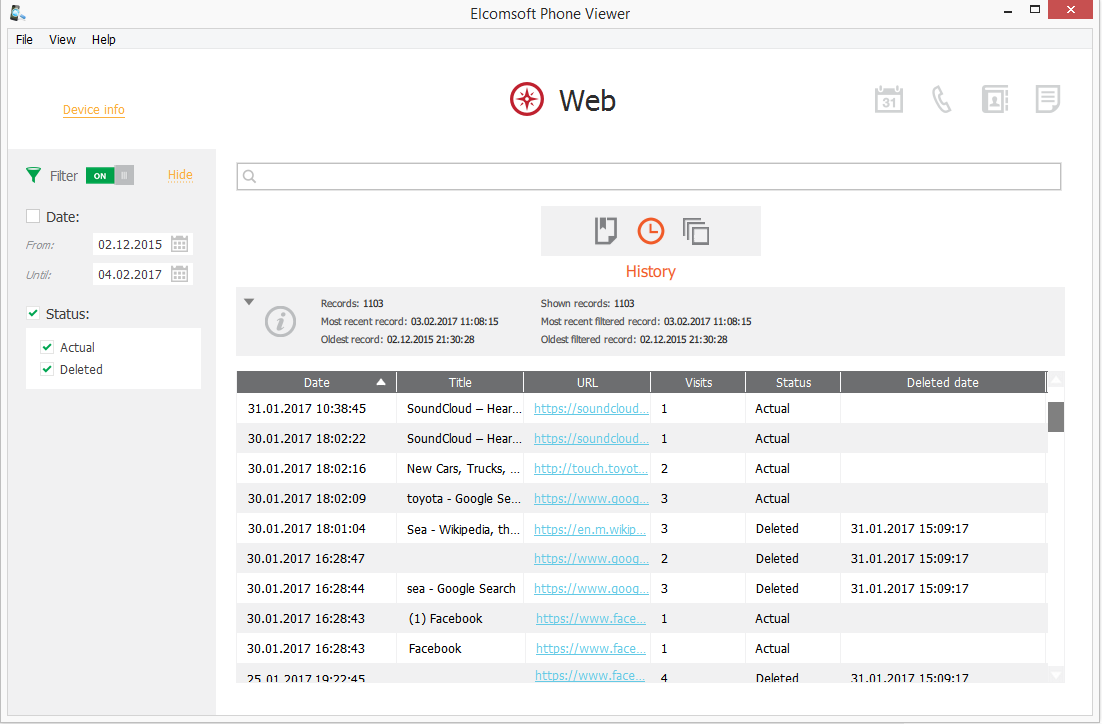
Task: Select the 'sea - Google Search' title cell
Action: [461, 588]
